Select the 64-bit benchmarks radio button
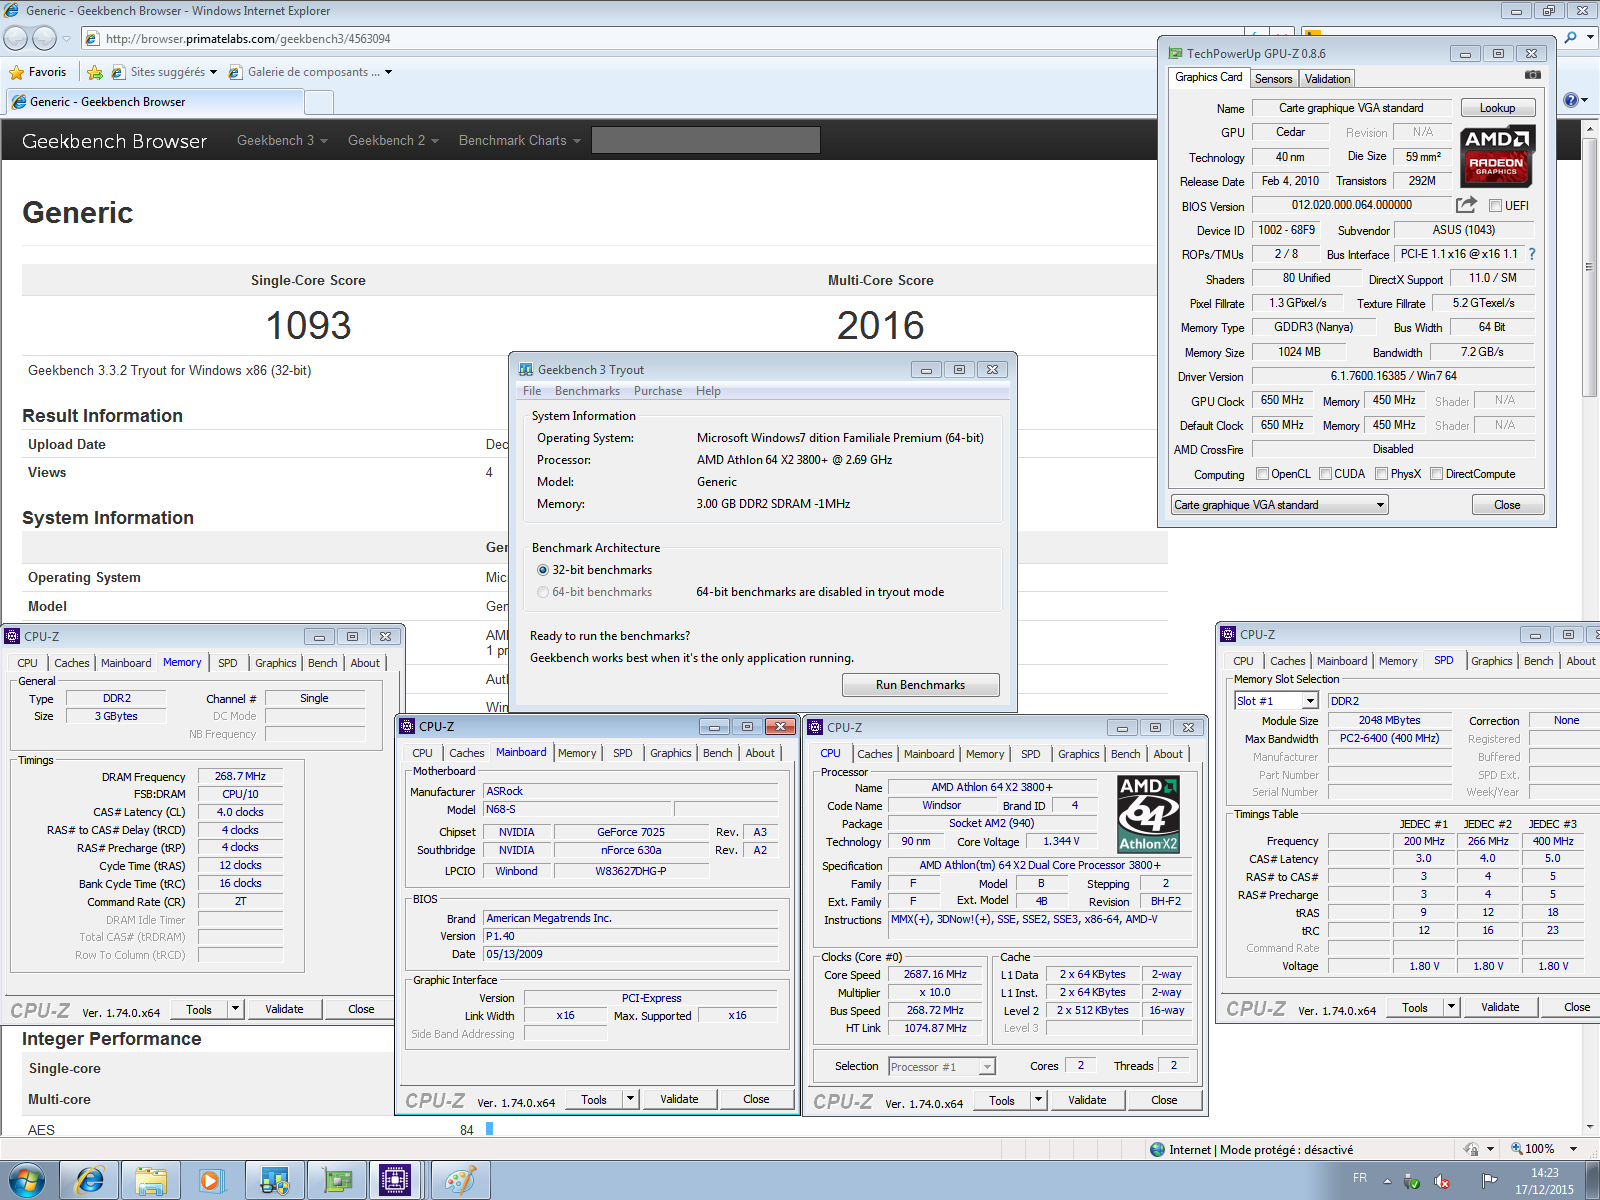The height and width of the screenshot is (1200, 1600). click(x=543, y=592)
